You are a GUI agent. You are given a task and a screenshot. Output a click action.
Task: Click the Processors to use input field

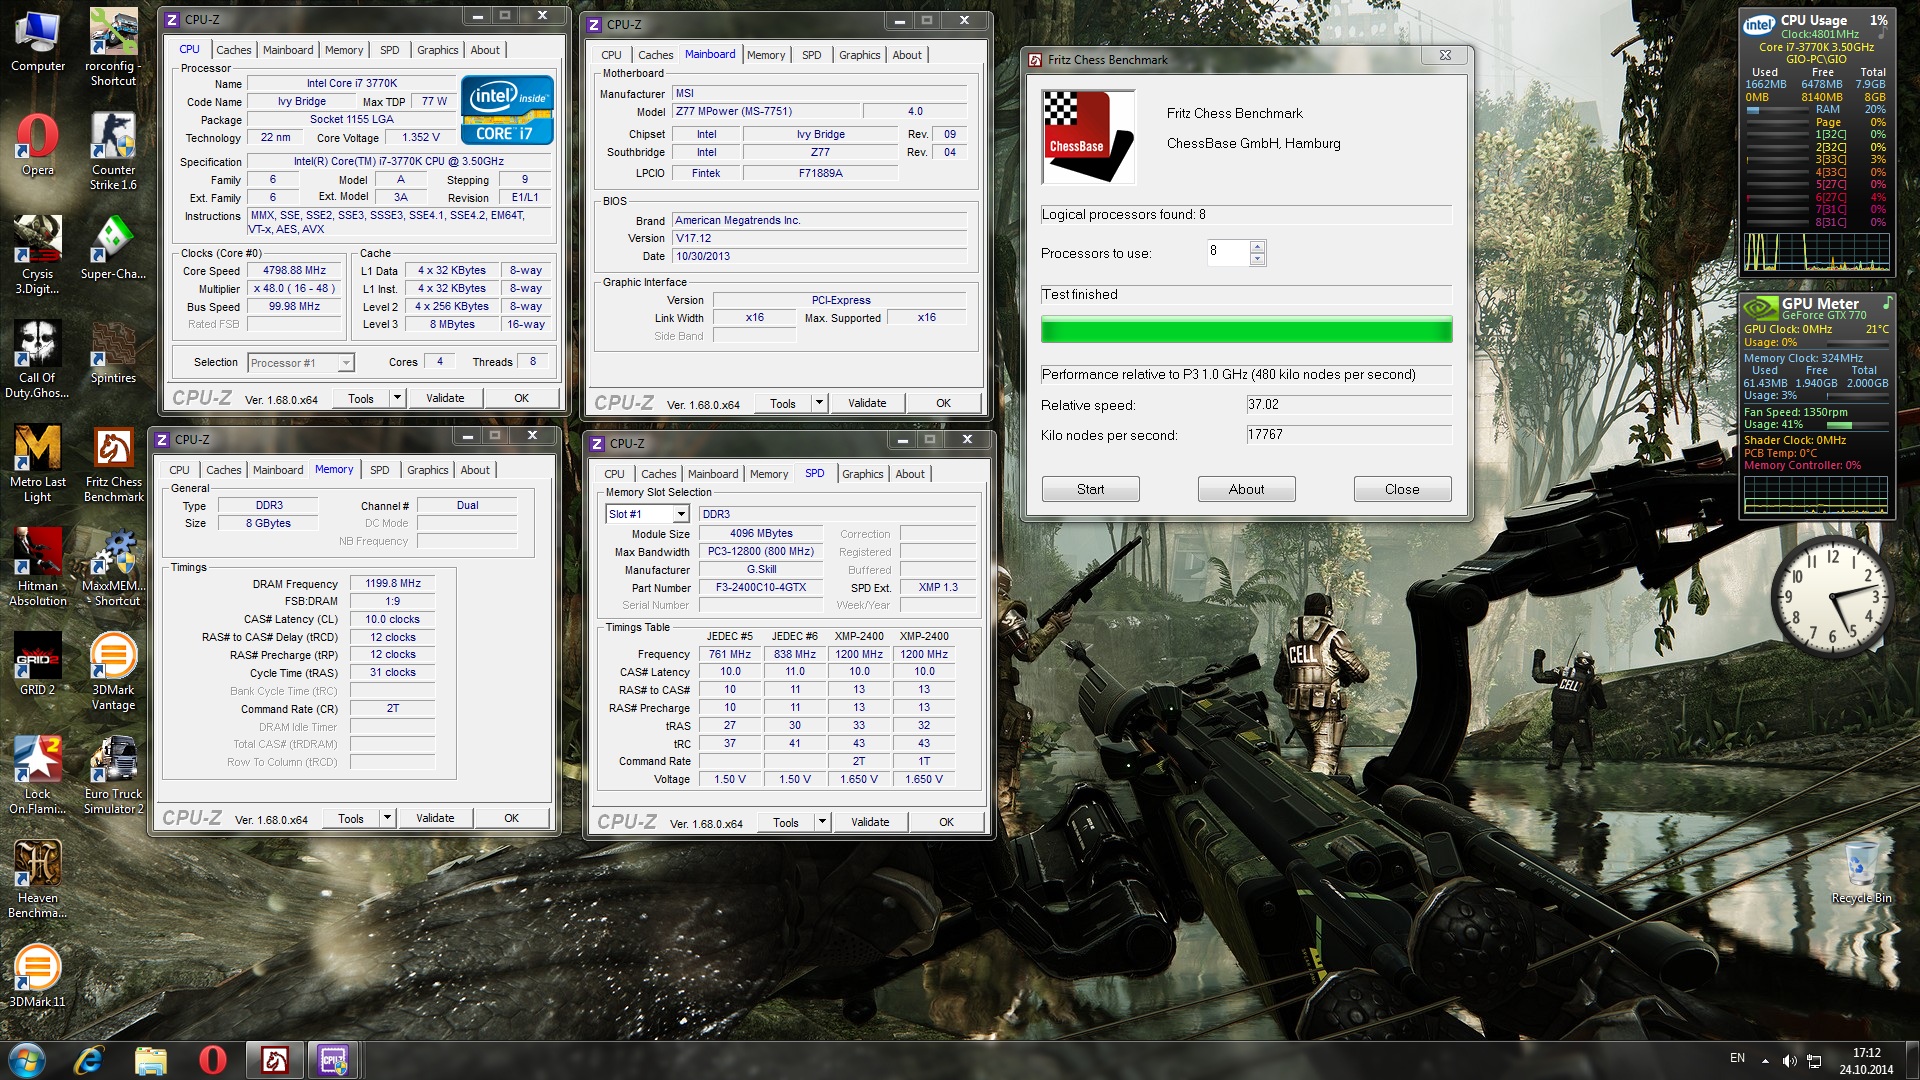pyautogui.click(x=1227, y=252)
